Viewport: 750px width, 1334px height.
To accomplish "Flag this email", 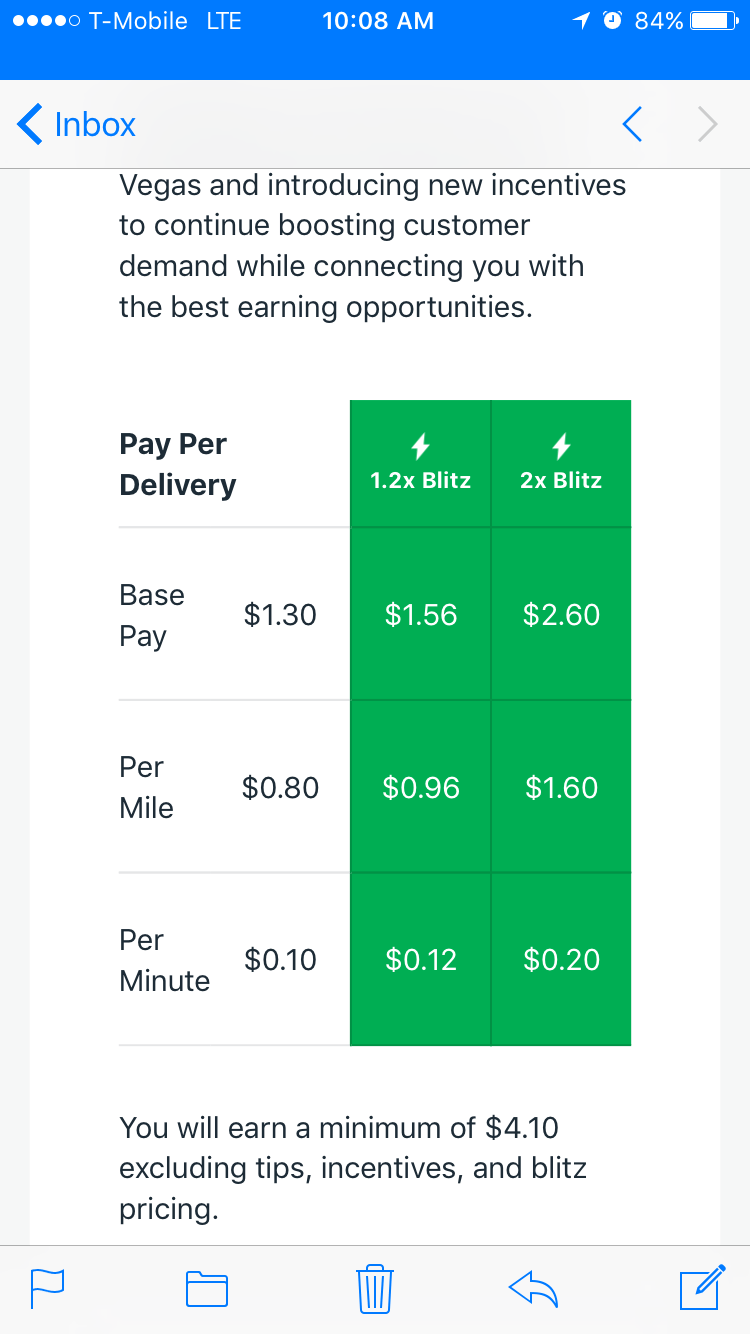I will coord(47,1289).
